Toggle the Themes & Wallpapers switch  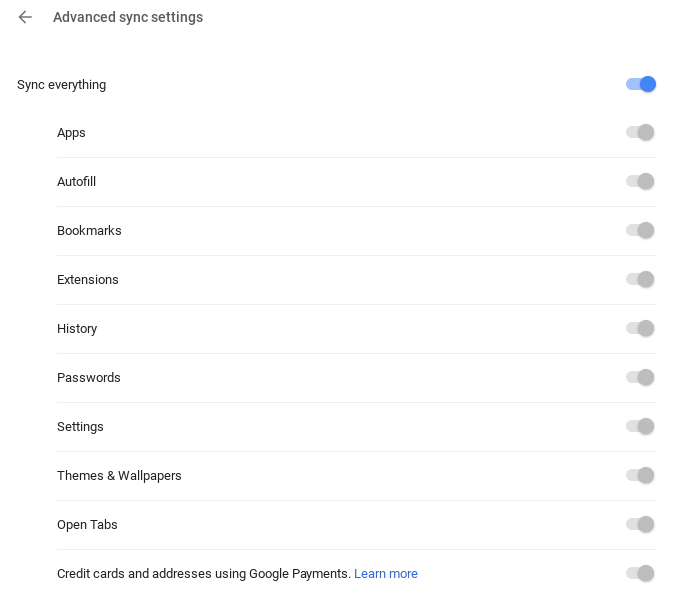[x=640, y=475]
